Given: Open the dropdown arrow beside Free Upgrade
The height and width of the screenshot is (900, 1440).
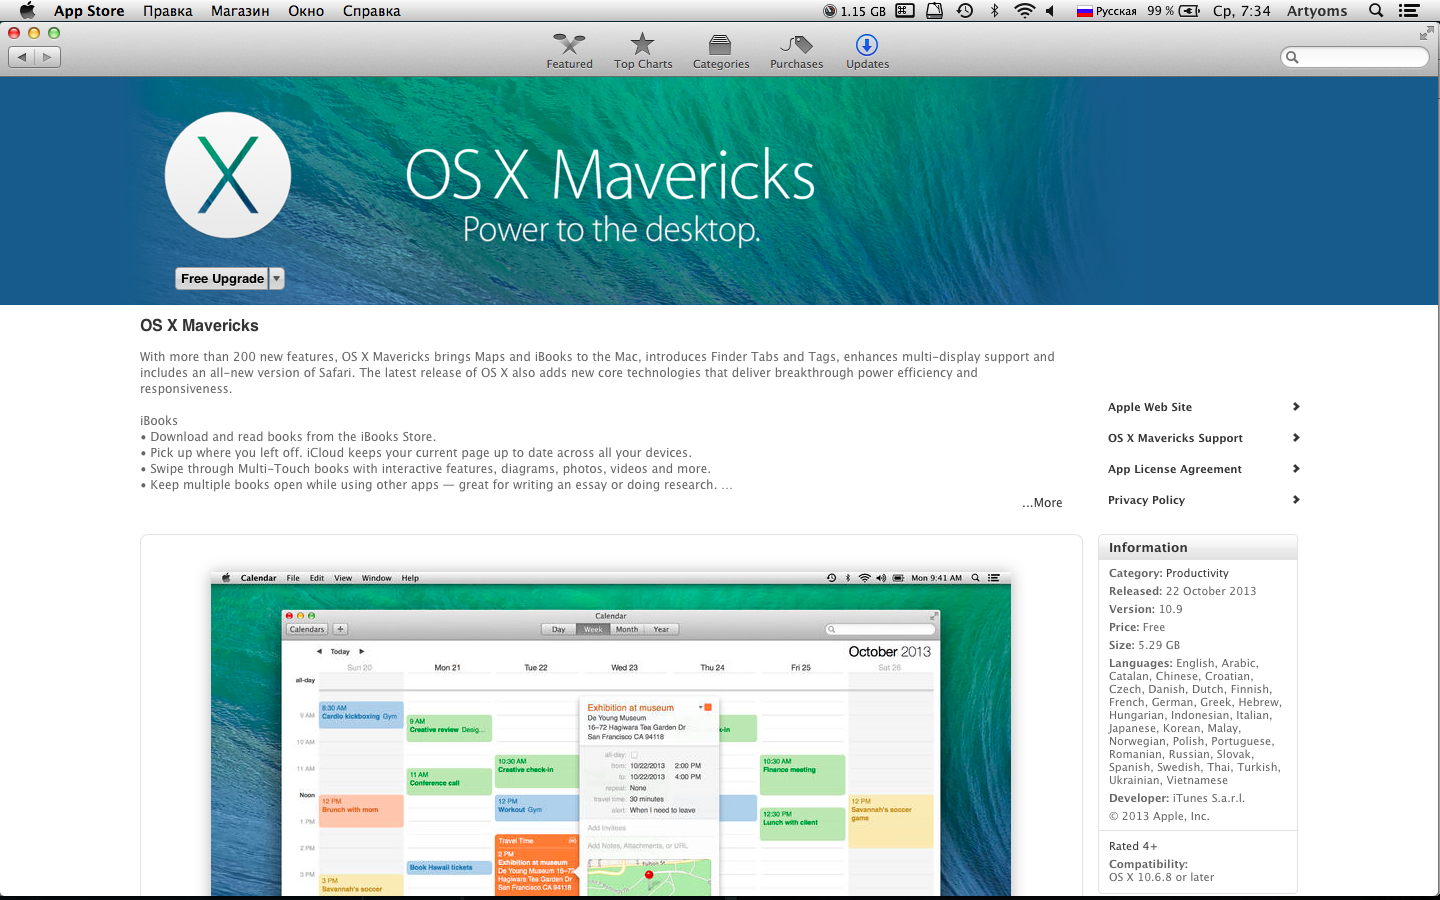Looking at the screenshot, I should (277, 279).
